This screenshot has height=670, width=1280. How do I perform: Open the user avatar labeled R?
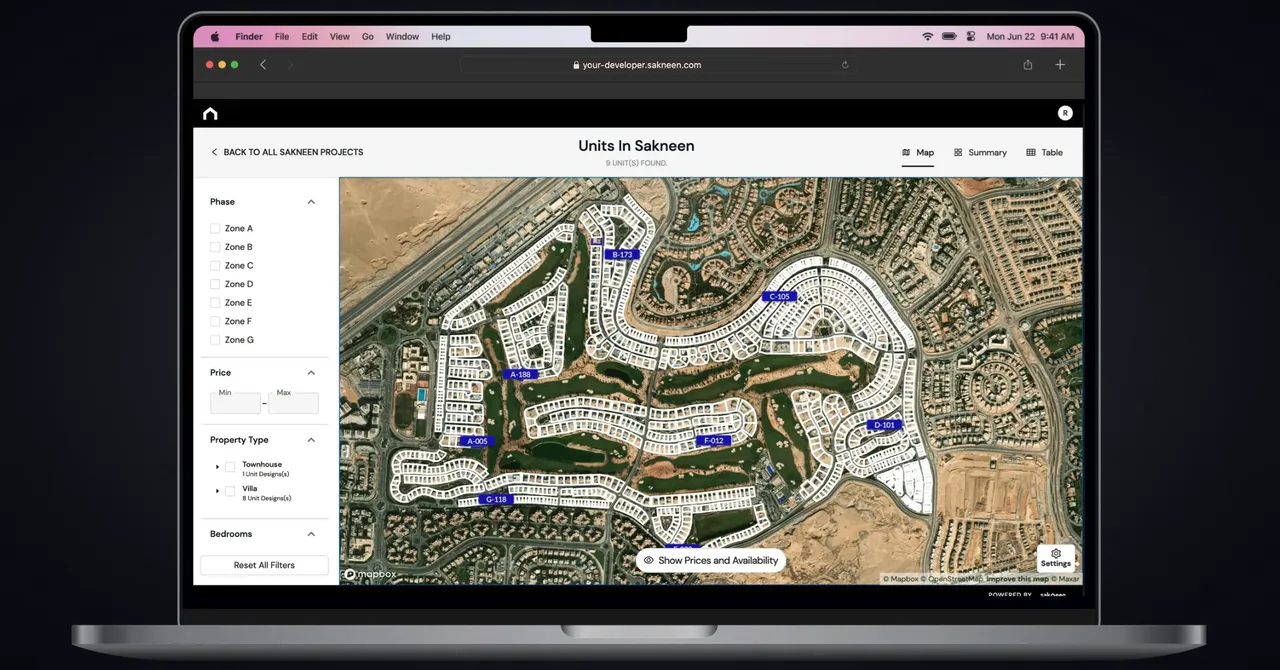coord(1065,113)
